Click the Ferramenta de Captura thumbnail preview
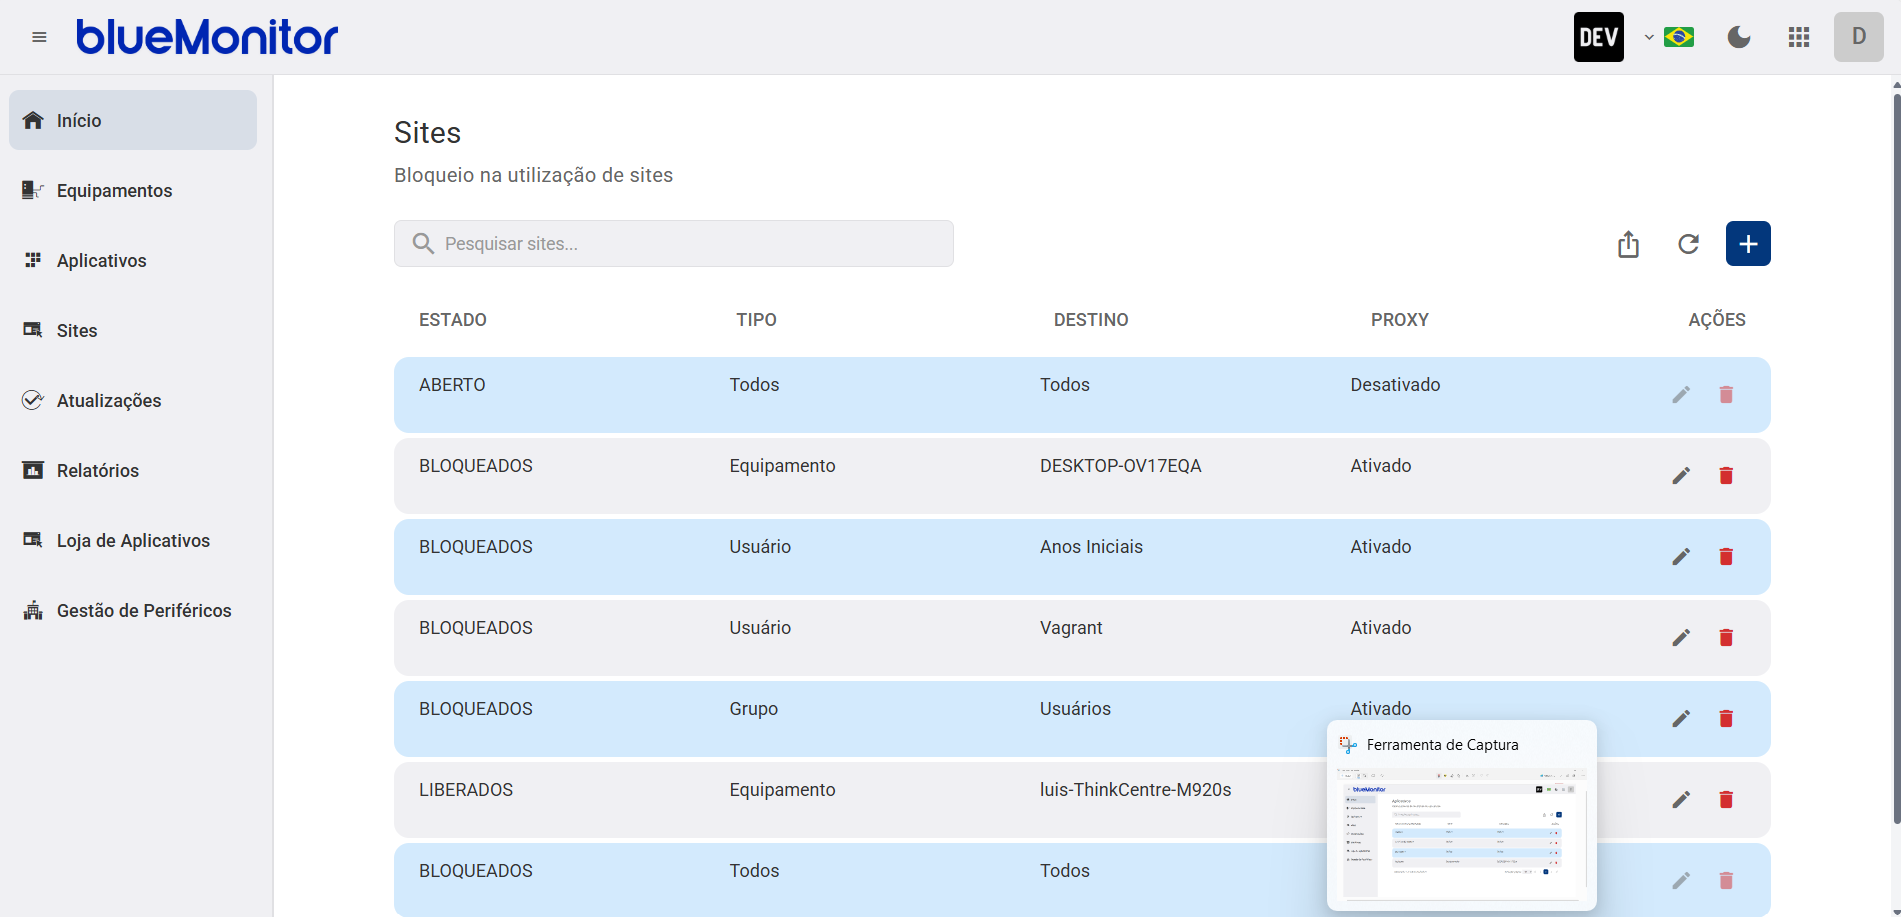The height and width of the screenshot is (917, 1901). point(1461,832)
